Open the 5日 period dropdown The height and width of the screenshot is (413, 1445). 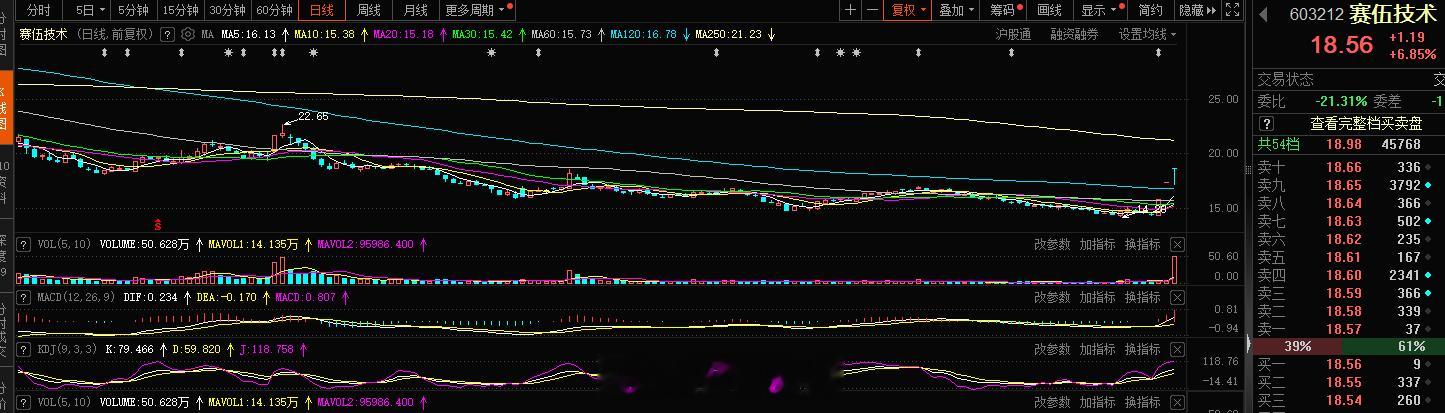click(x=89, y=10)
